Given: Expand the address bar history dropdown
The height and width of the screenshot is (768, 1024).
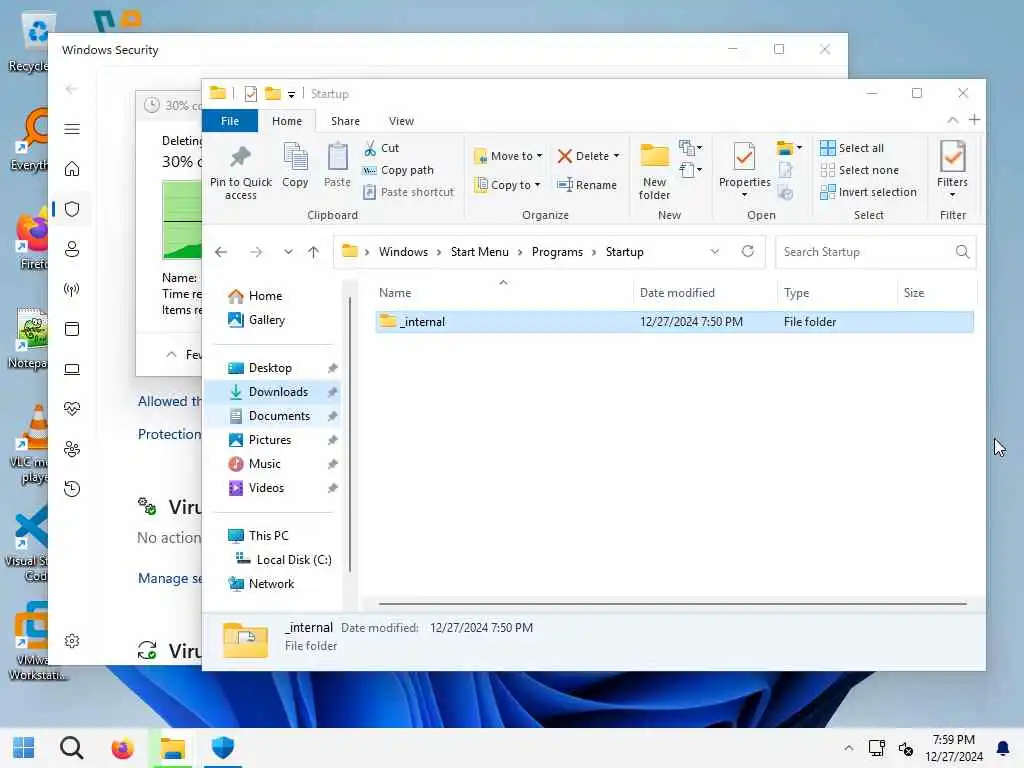Looking at the screenshot, I should pos(714,251).
